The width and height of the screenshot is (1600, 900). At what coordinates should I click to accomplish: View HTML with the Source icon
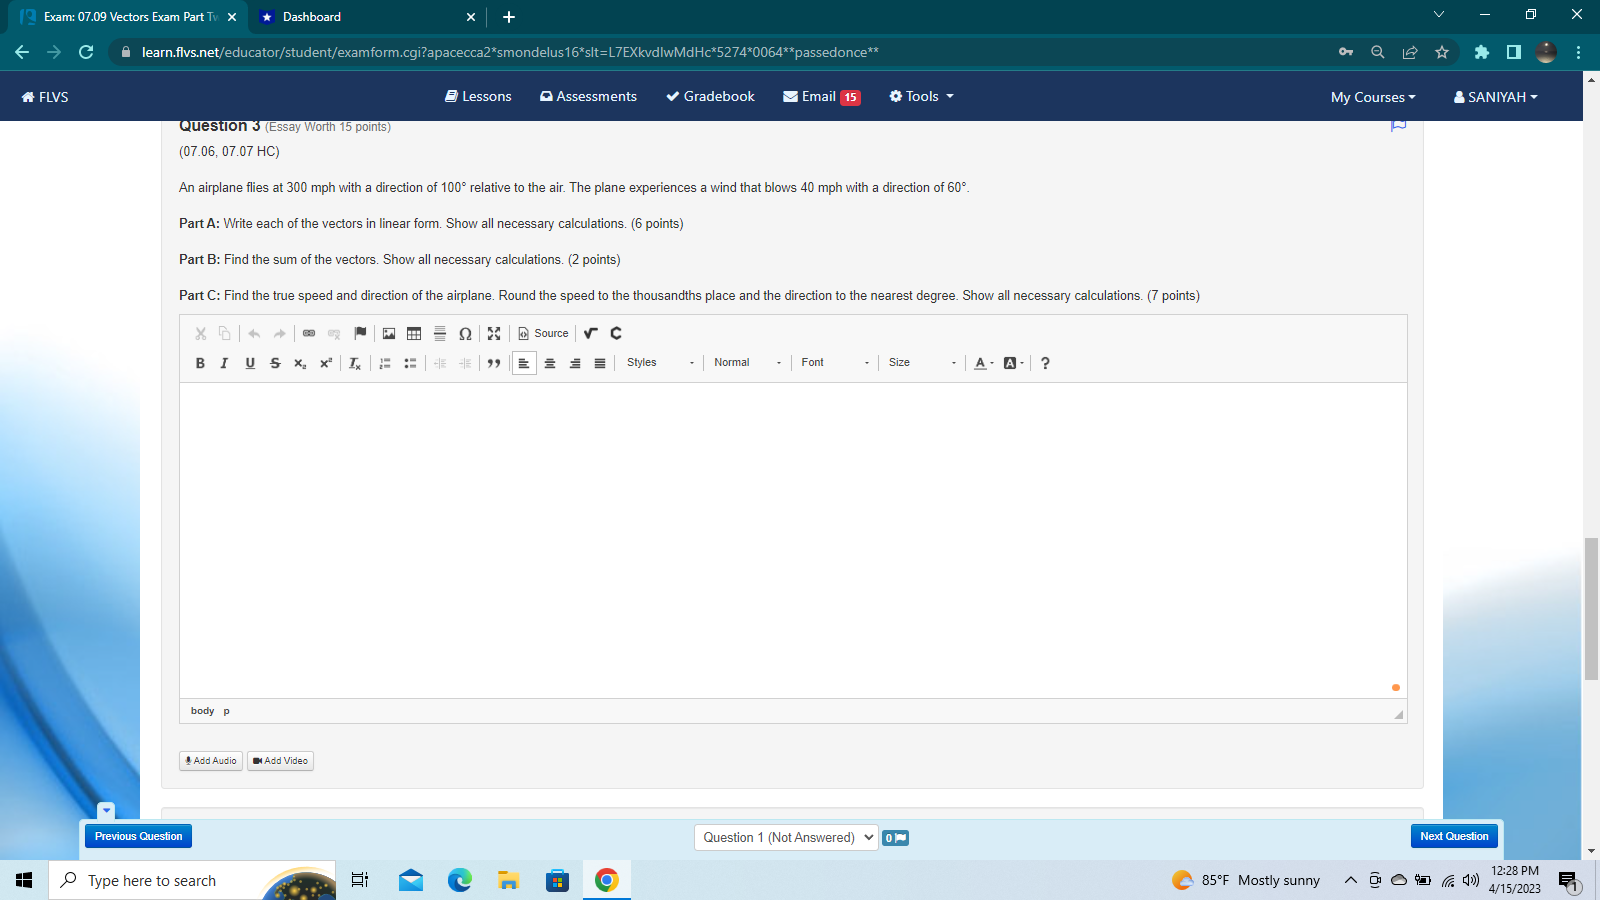pyautogui.click(x=543, y=333)
